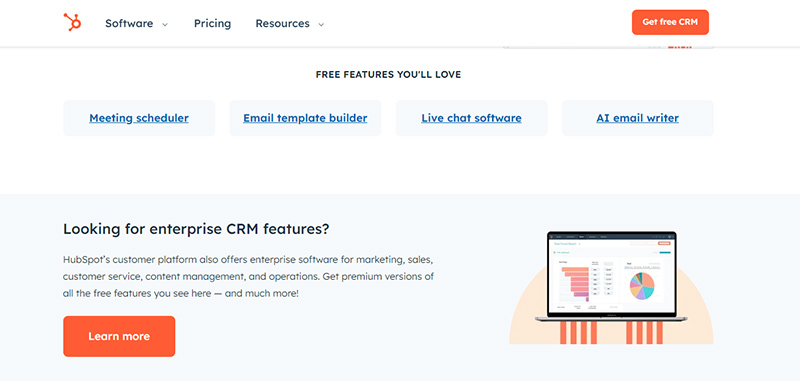Click the Learn more button

119,336
